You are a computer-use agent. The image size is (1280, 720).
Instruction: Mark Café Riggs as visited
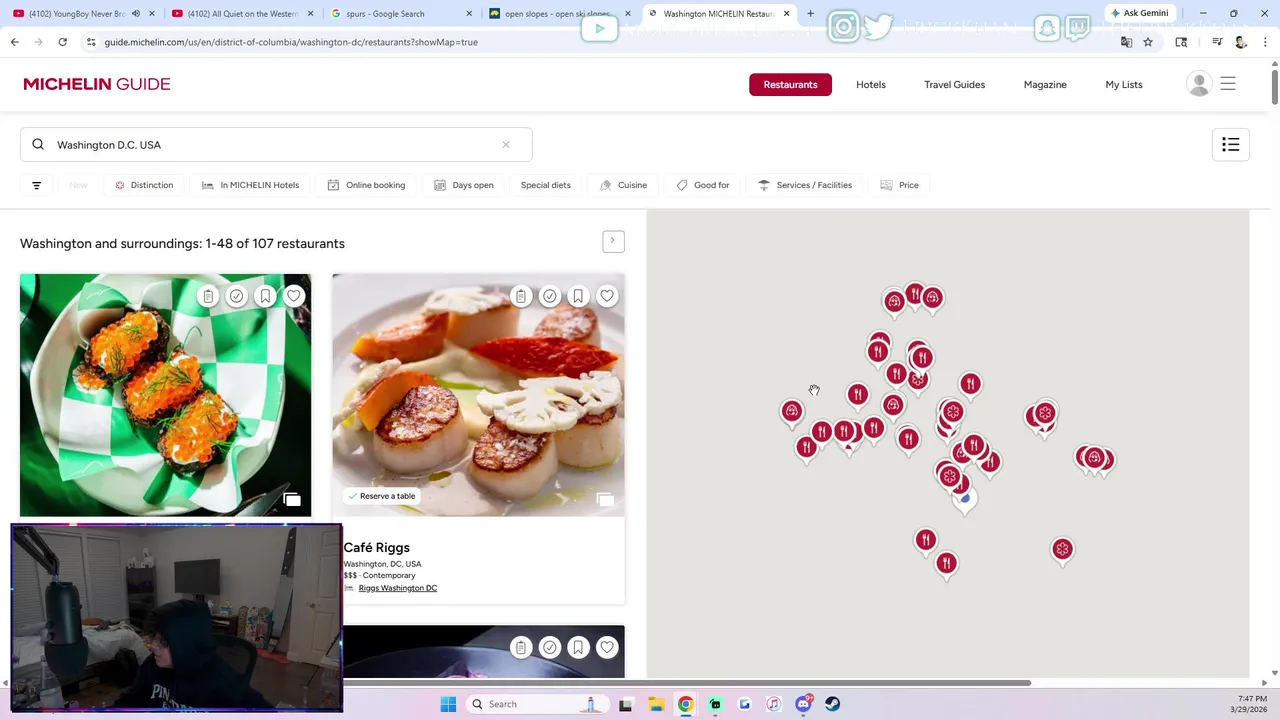tap(550, 296)
